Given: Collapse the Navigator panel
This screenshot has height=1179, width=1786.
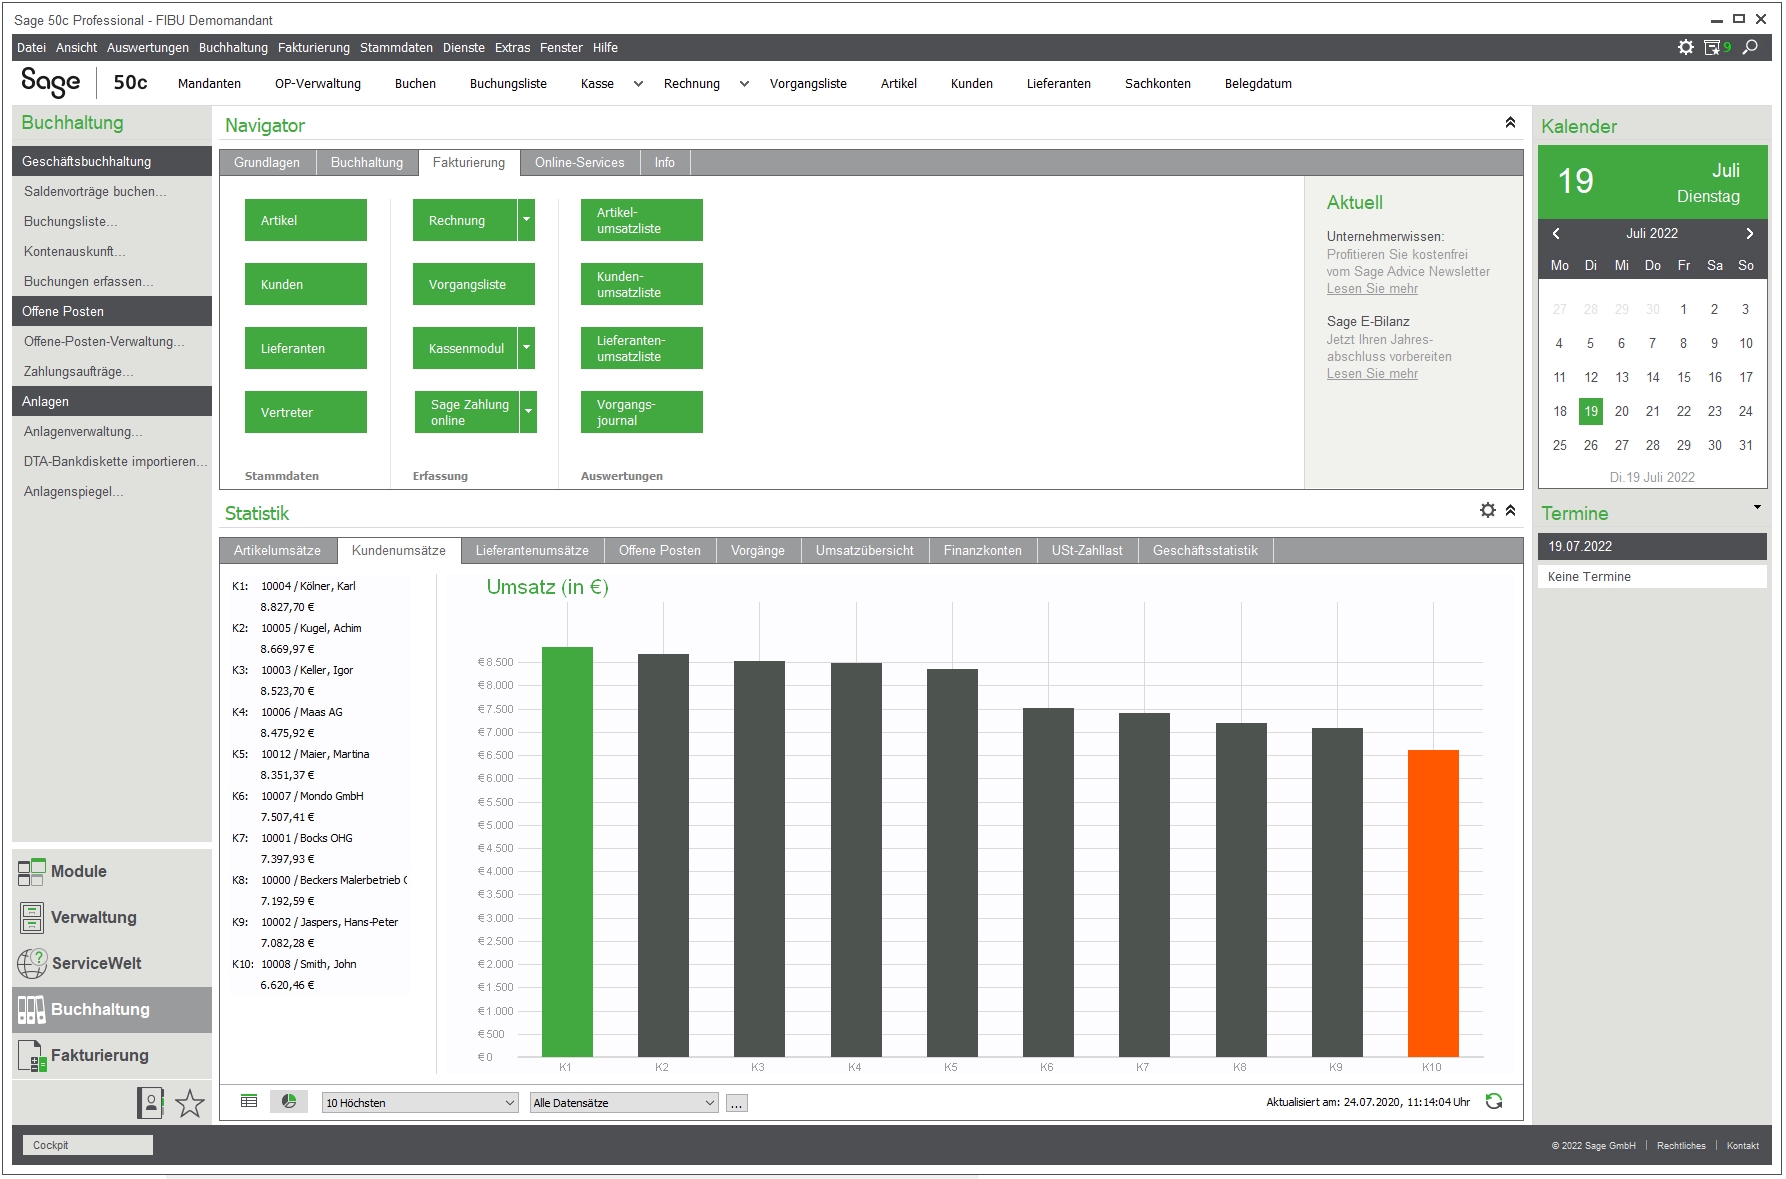Looking at the screenshot, I should click(x=1510, y=122).
